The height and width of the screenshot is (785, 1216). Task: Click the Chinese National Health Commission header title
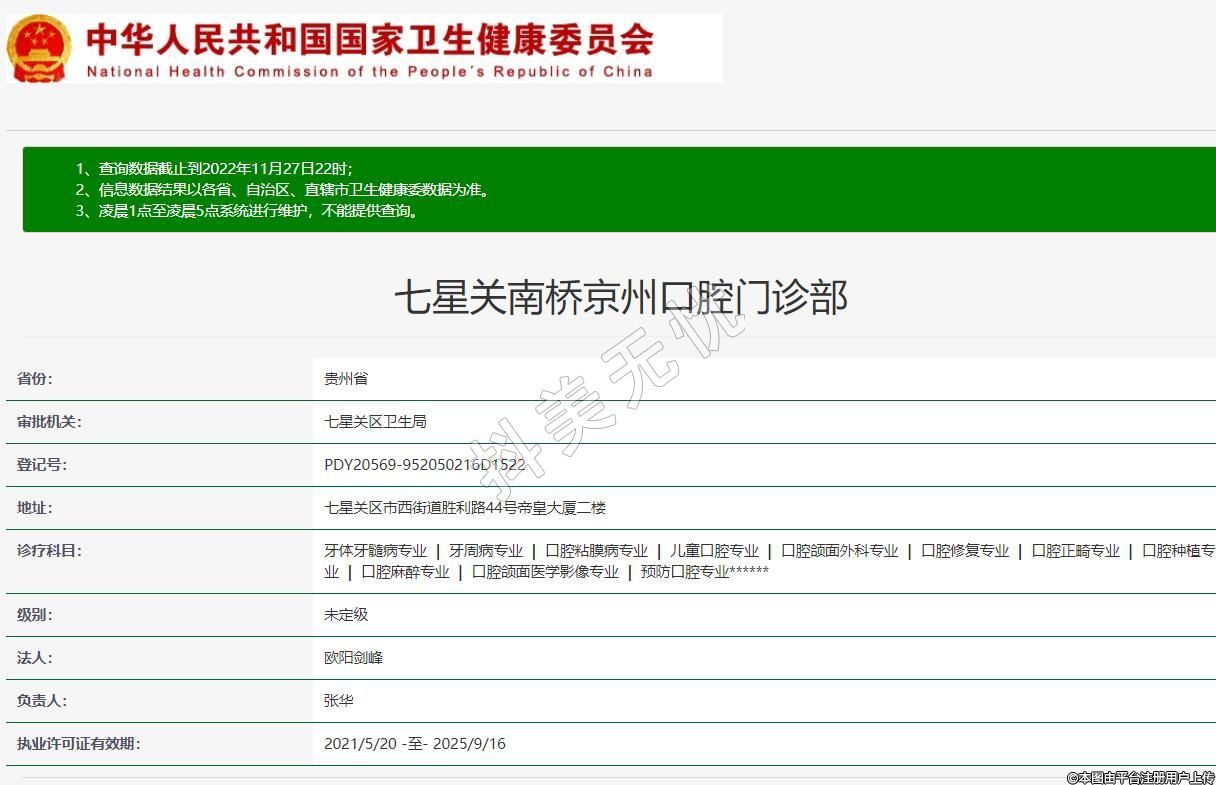pos(369,39)
